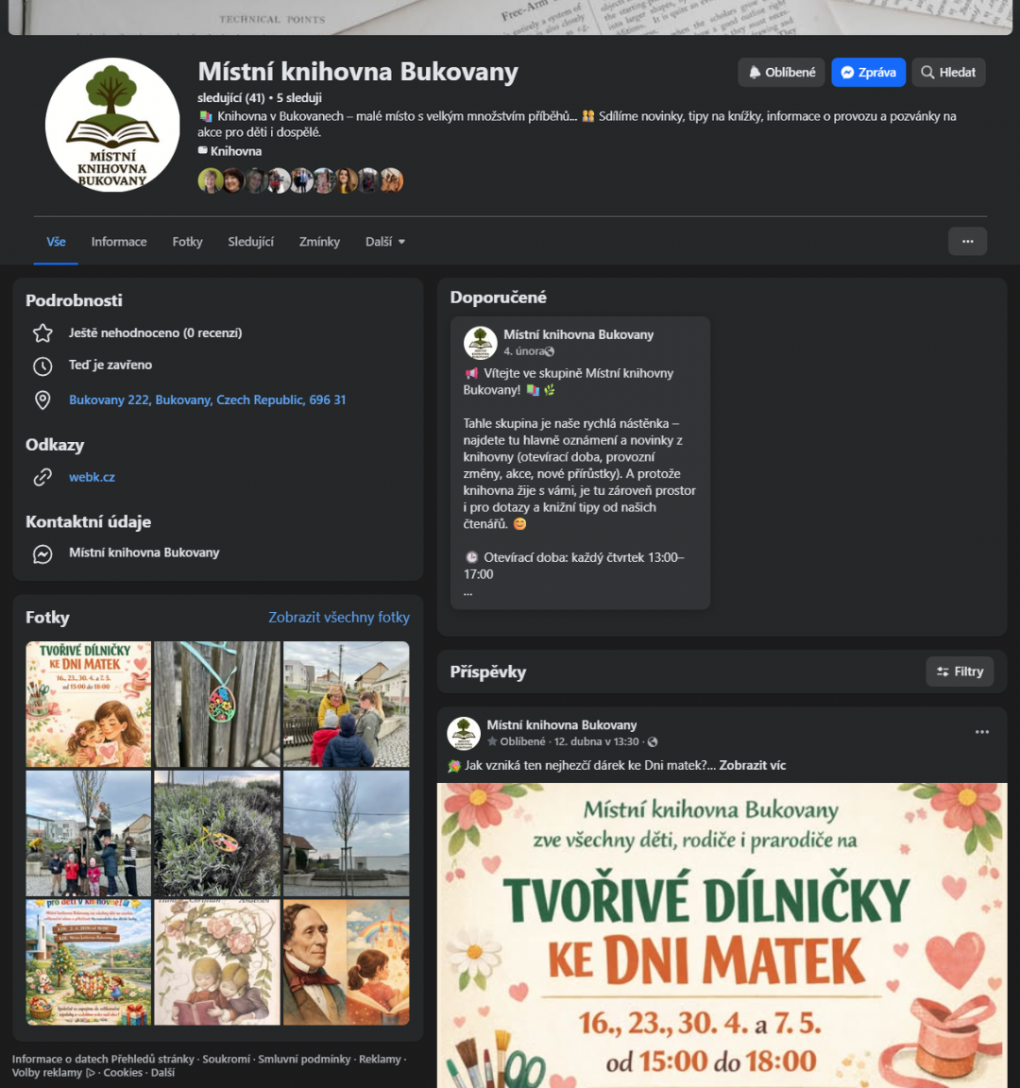Image resolution: width=1020 pixels, height=1088 pixels.
Task: Click the Další footer link
Action: (x=162, y=1073)
